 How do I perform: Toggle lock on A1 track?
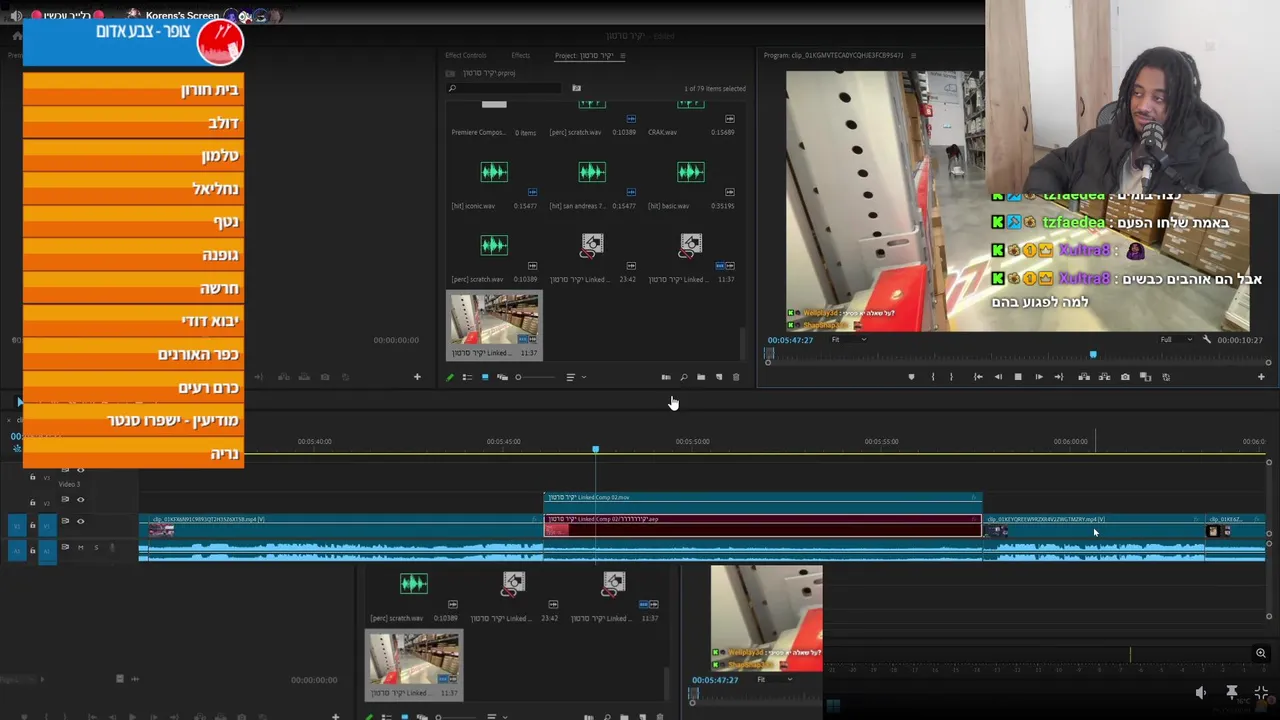point(32,550)
